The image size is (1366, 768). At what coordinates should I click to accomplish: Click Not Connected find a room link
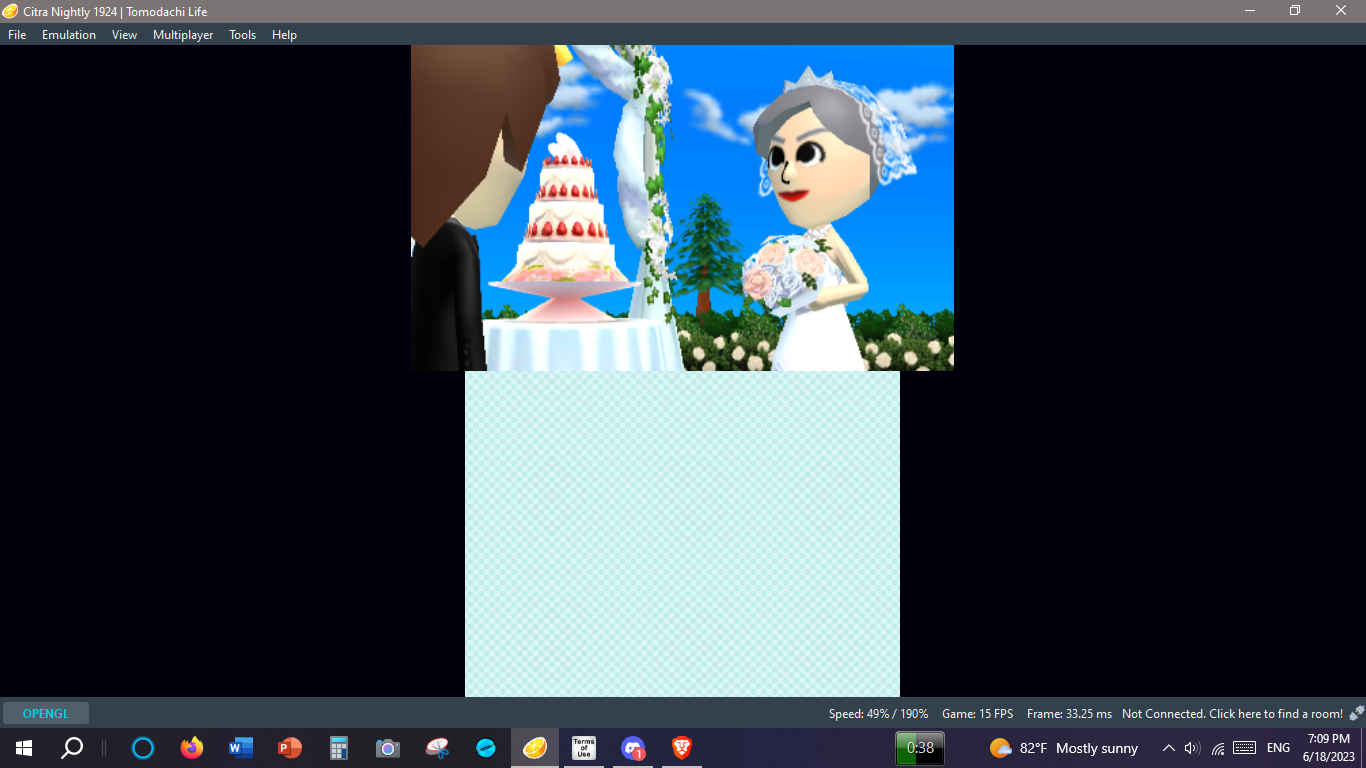click(x=1232, y=714)
